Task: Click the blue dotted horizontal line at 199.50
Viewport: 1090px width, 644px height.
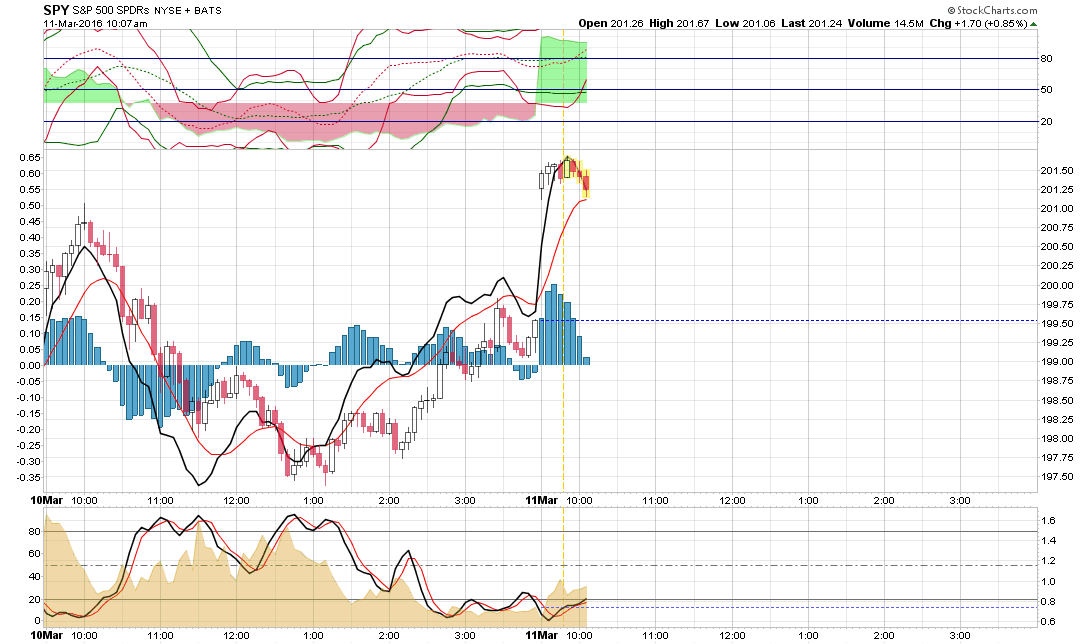Action: 787,321
